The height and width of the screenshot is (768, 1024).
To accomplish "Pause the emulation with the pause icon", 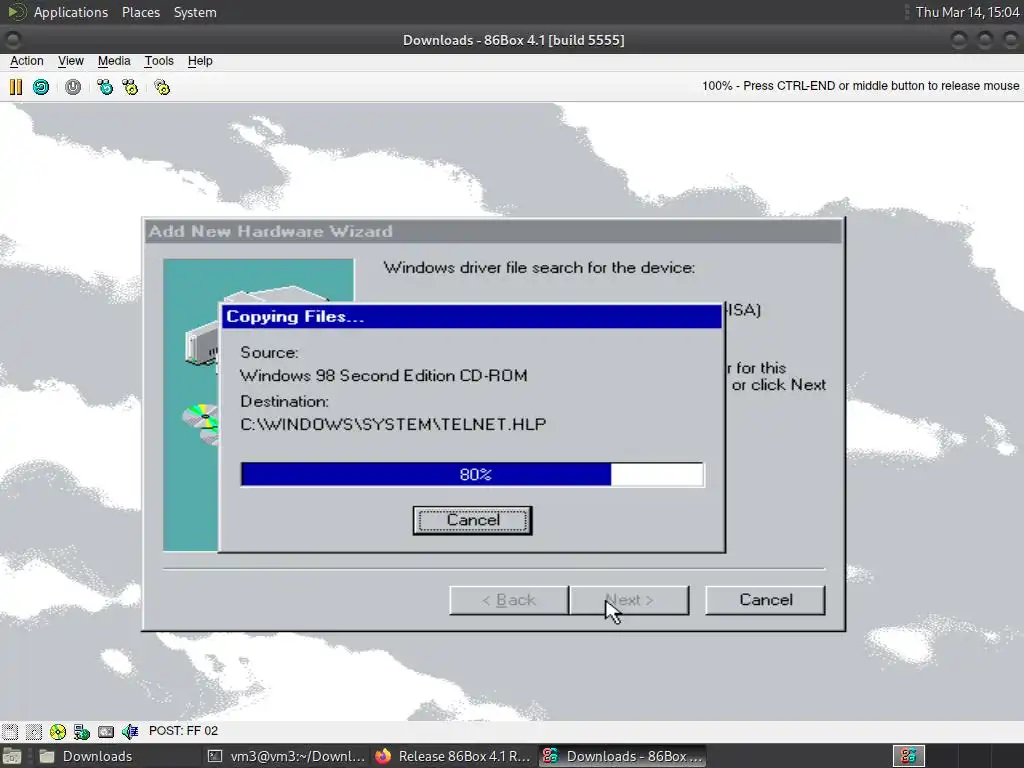I will tap(16, 87).
